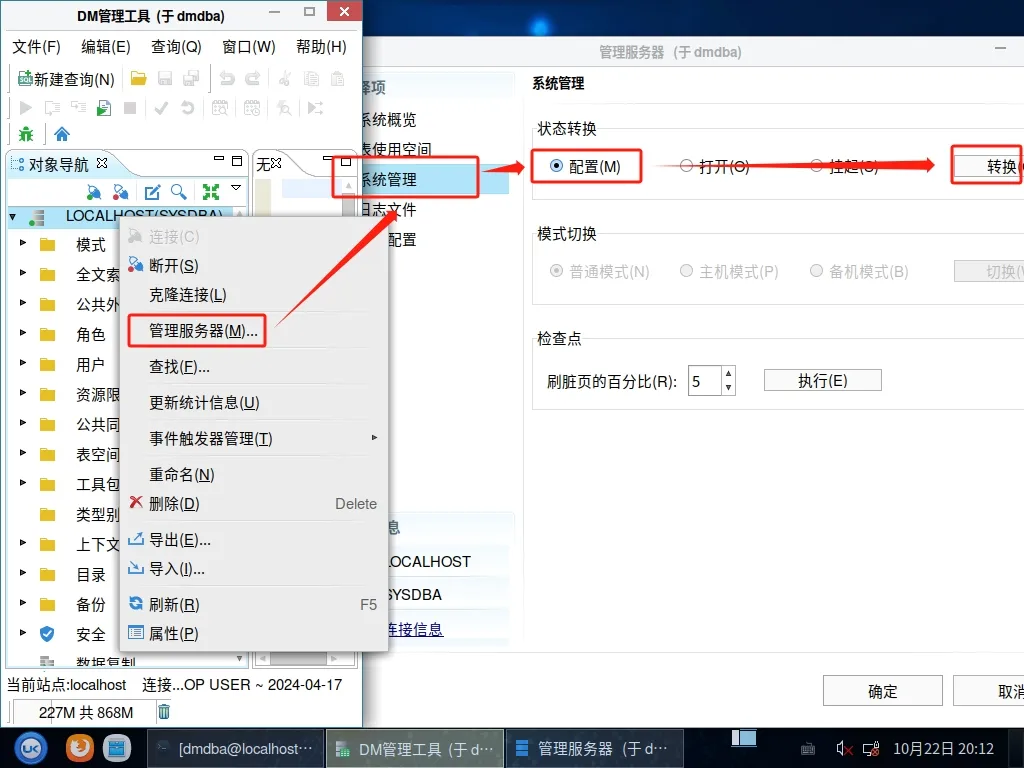Choose 管理服务器(M)... from context menu
Image resolution: width=1024 pixels, height=768 pixels.
pos(203,331)
